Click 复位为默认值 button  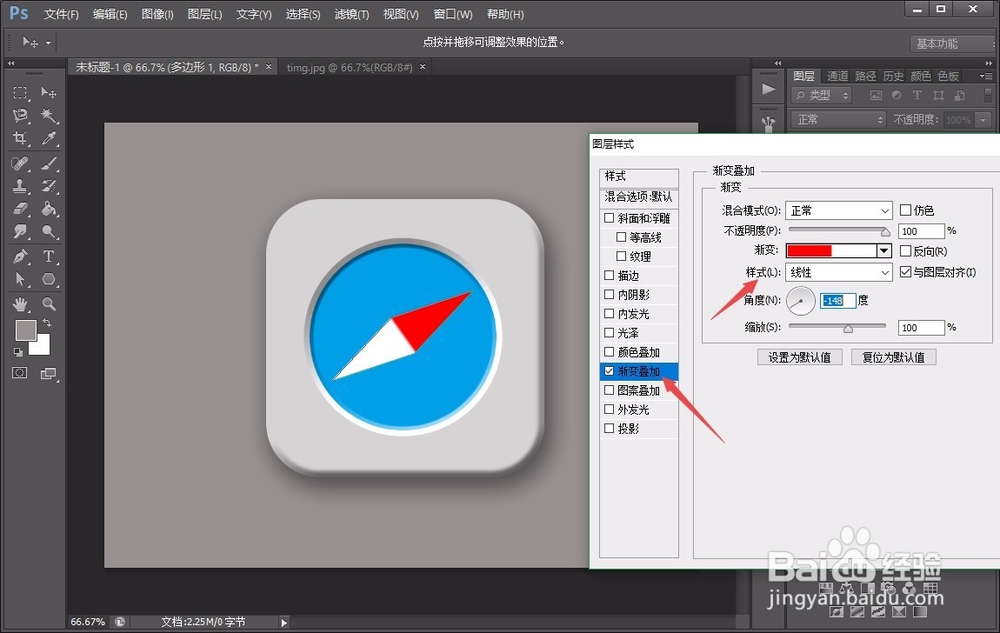click(893, 357)
